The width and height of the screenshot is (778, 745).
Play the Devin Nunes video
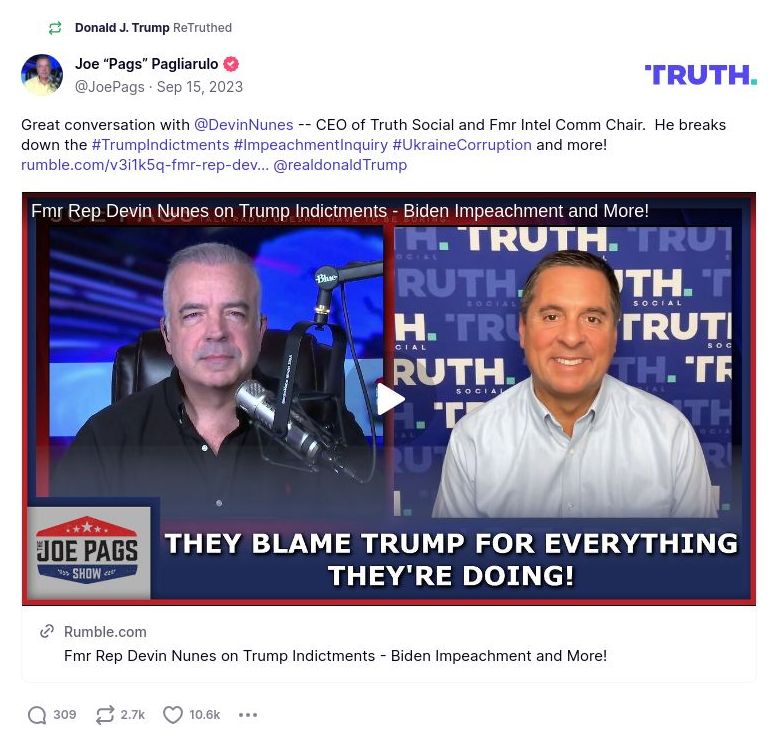coord(389,399)
